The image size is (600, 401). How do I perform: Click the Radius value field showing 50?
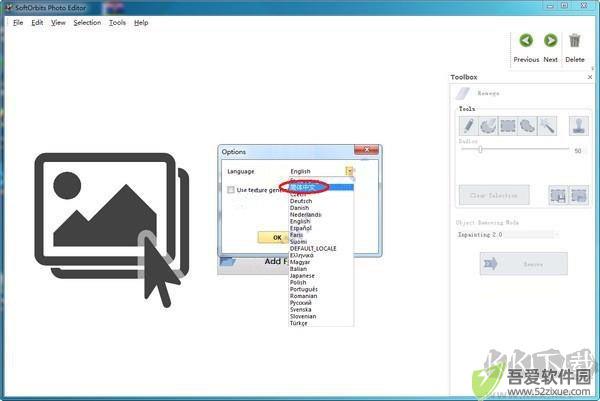[578, 151]
